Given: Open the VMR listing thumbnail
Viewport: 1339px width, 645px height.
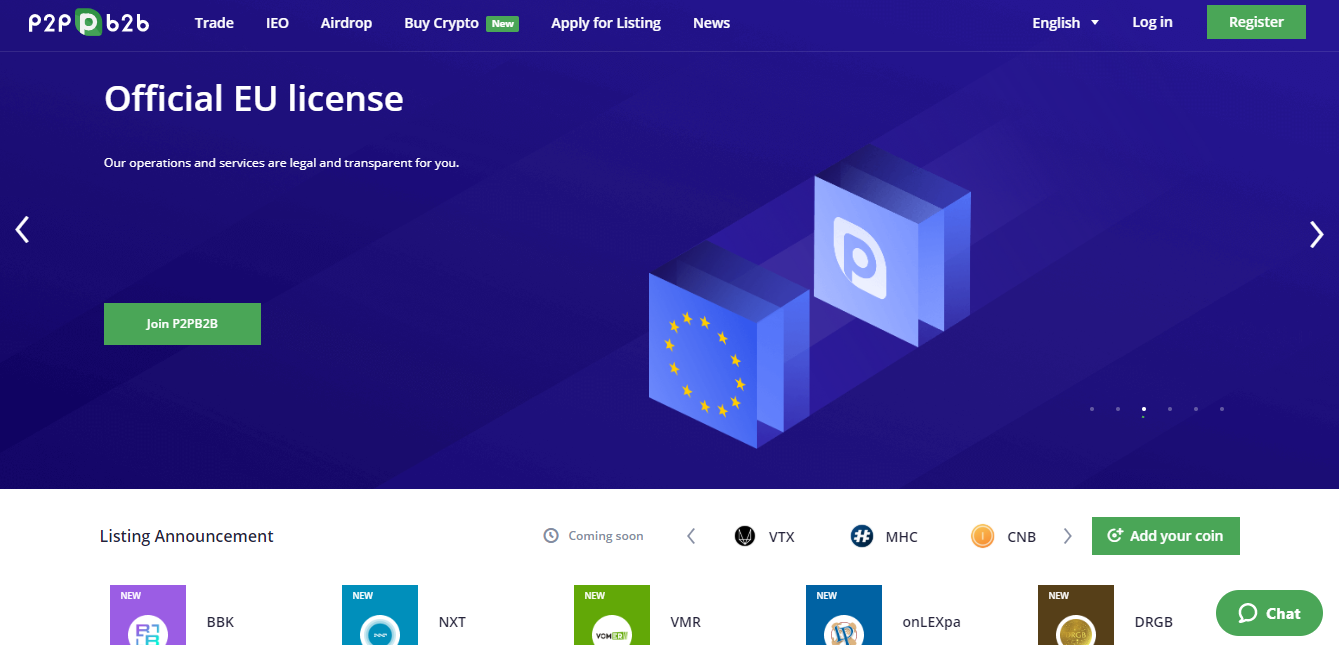Looking at the screenshot, I should pyautogui.click(x=612, y=615).
